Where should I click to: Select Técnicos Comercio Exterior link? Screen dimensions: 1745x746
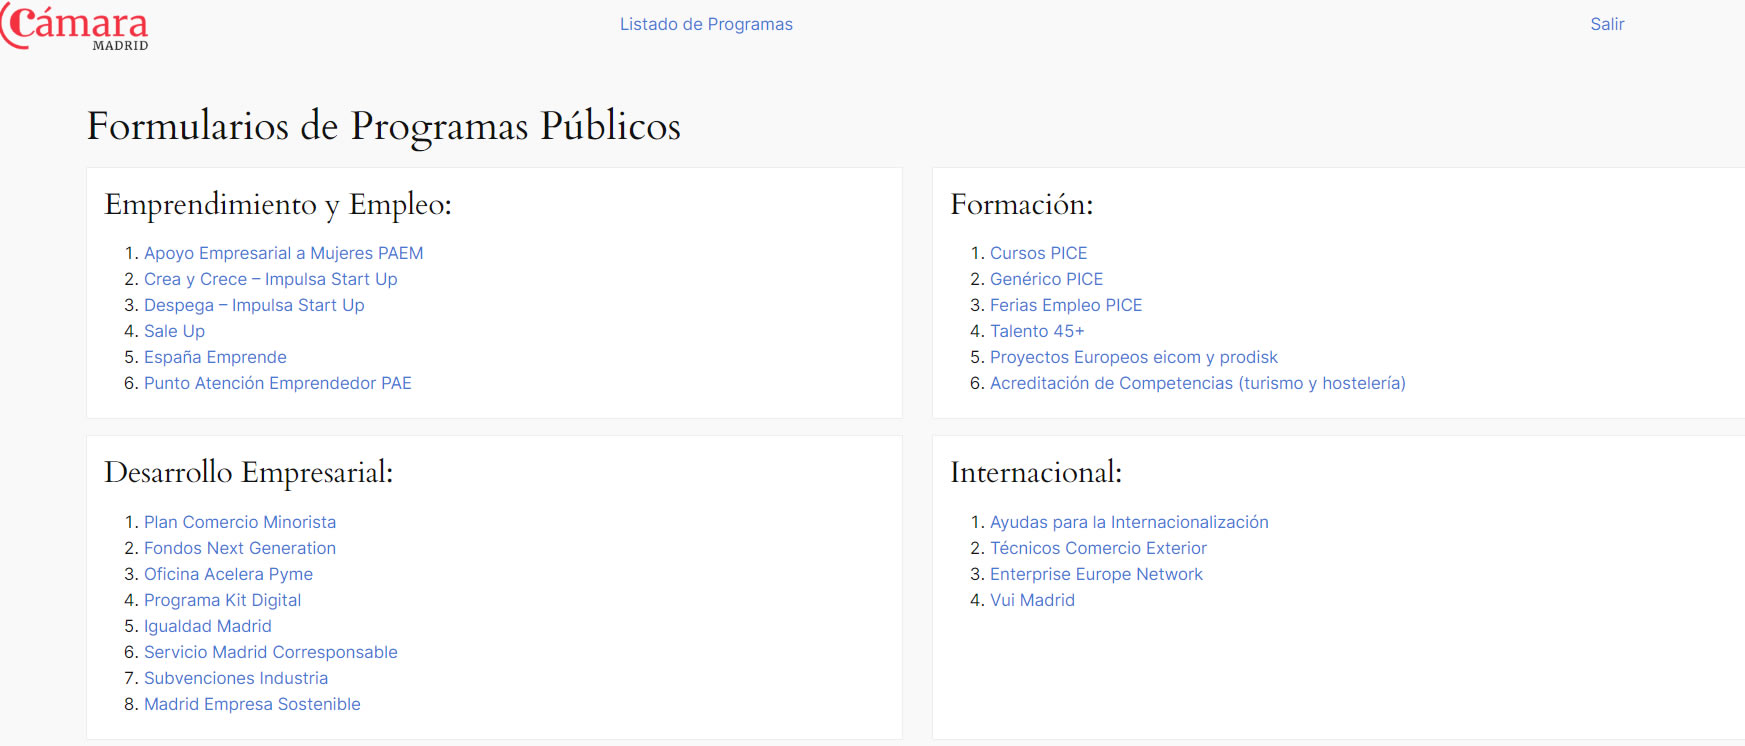point(1098,548)
